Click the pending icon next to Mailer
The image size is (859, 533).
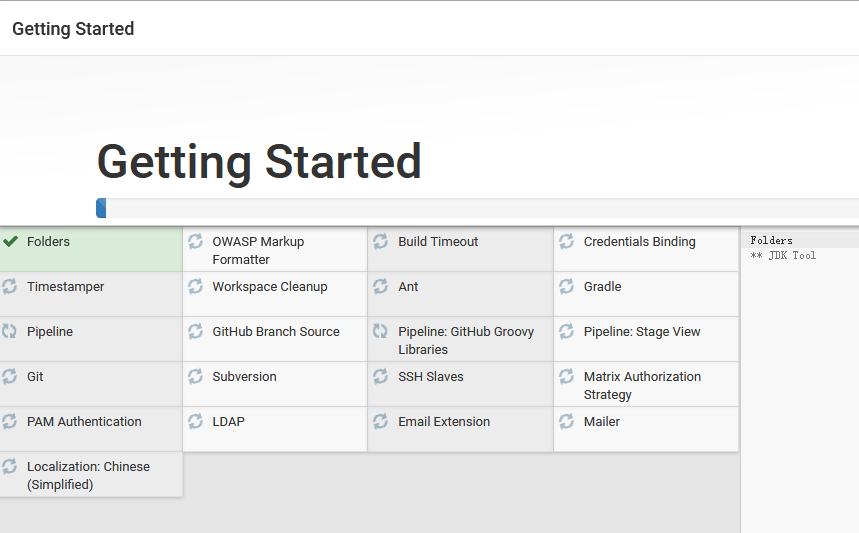tap(566, 421)
